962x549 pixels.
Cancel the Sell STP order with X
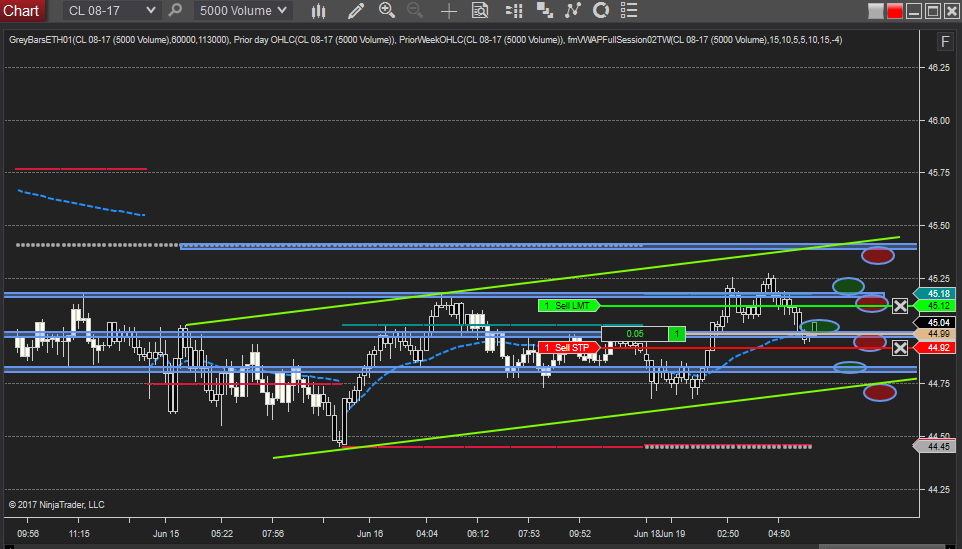pos(899,348)
